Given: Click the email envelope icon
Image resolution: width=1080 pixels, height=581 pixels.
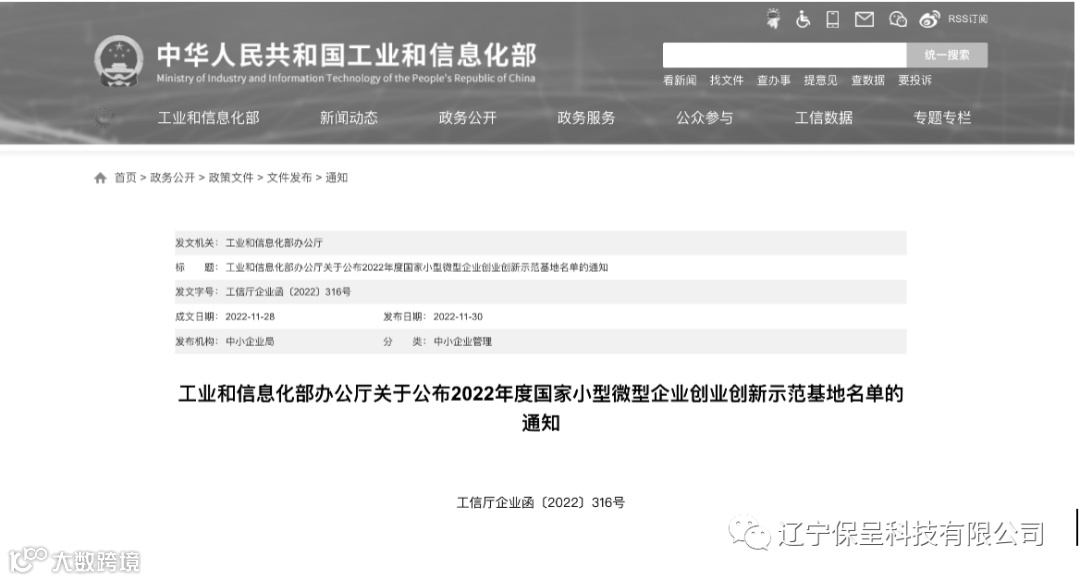Looking at the screenshot, I should [x=864, y=19].
